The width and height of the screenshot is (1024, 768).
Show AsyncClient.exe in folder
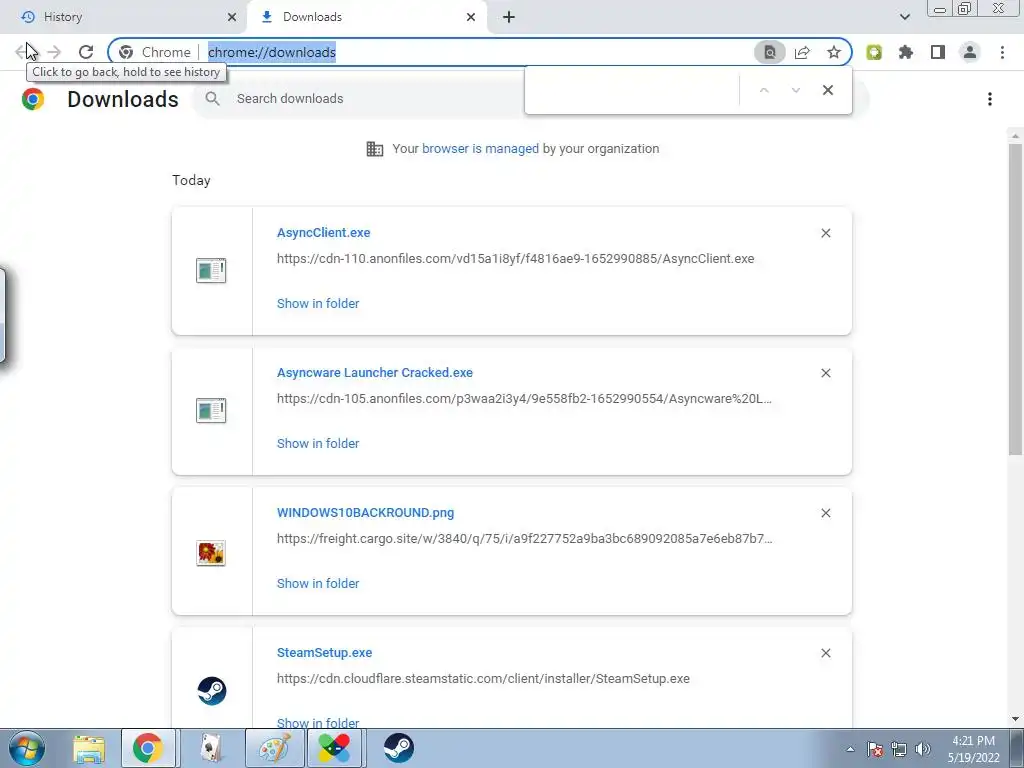click(x=318, y=303)
